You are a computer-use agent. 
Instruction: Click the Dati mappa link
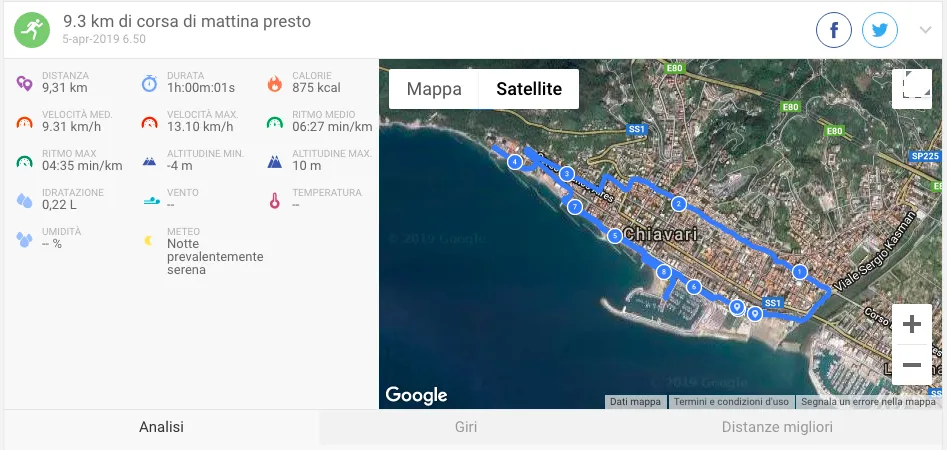click(x=635, y=402)
